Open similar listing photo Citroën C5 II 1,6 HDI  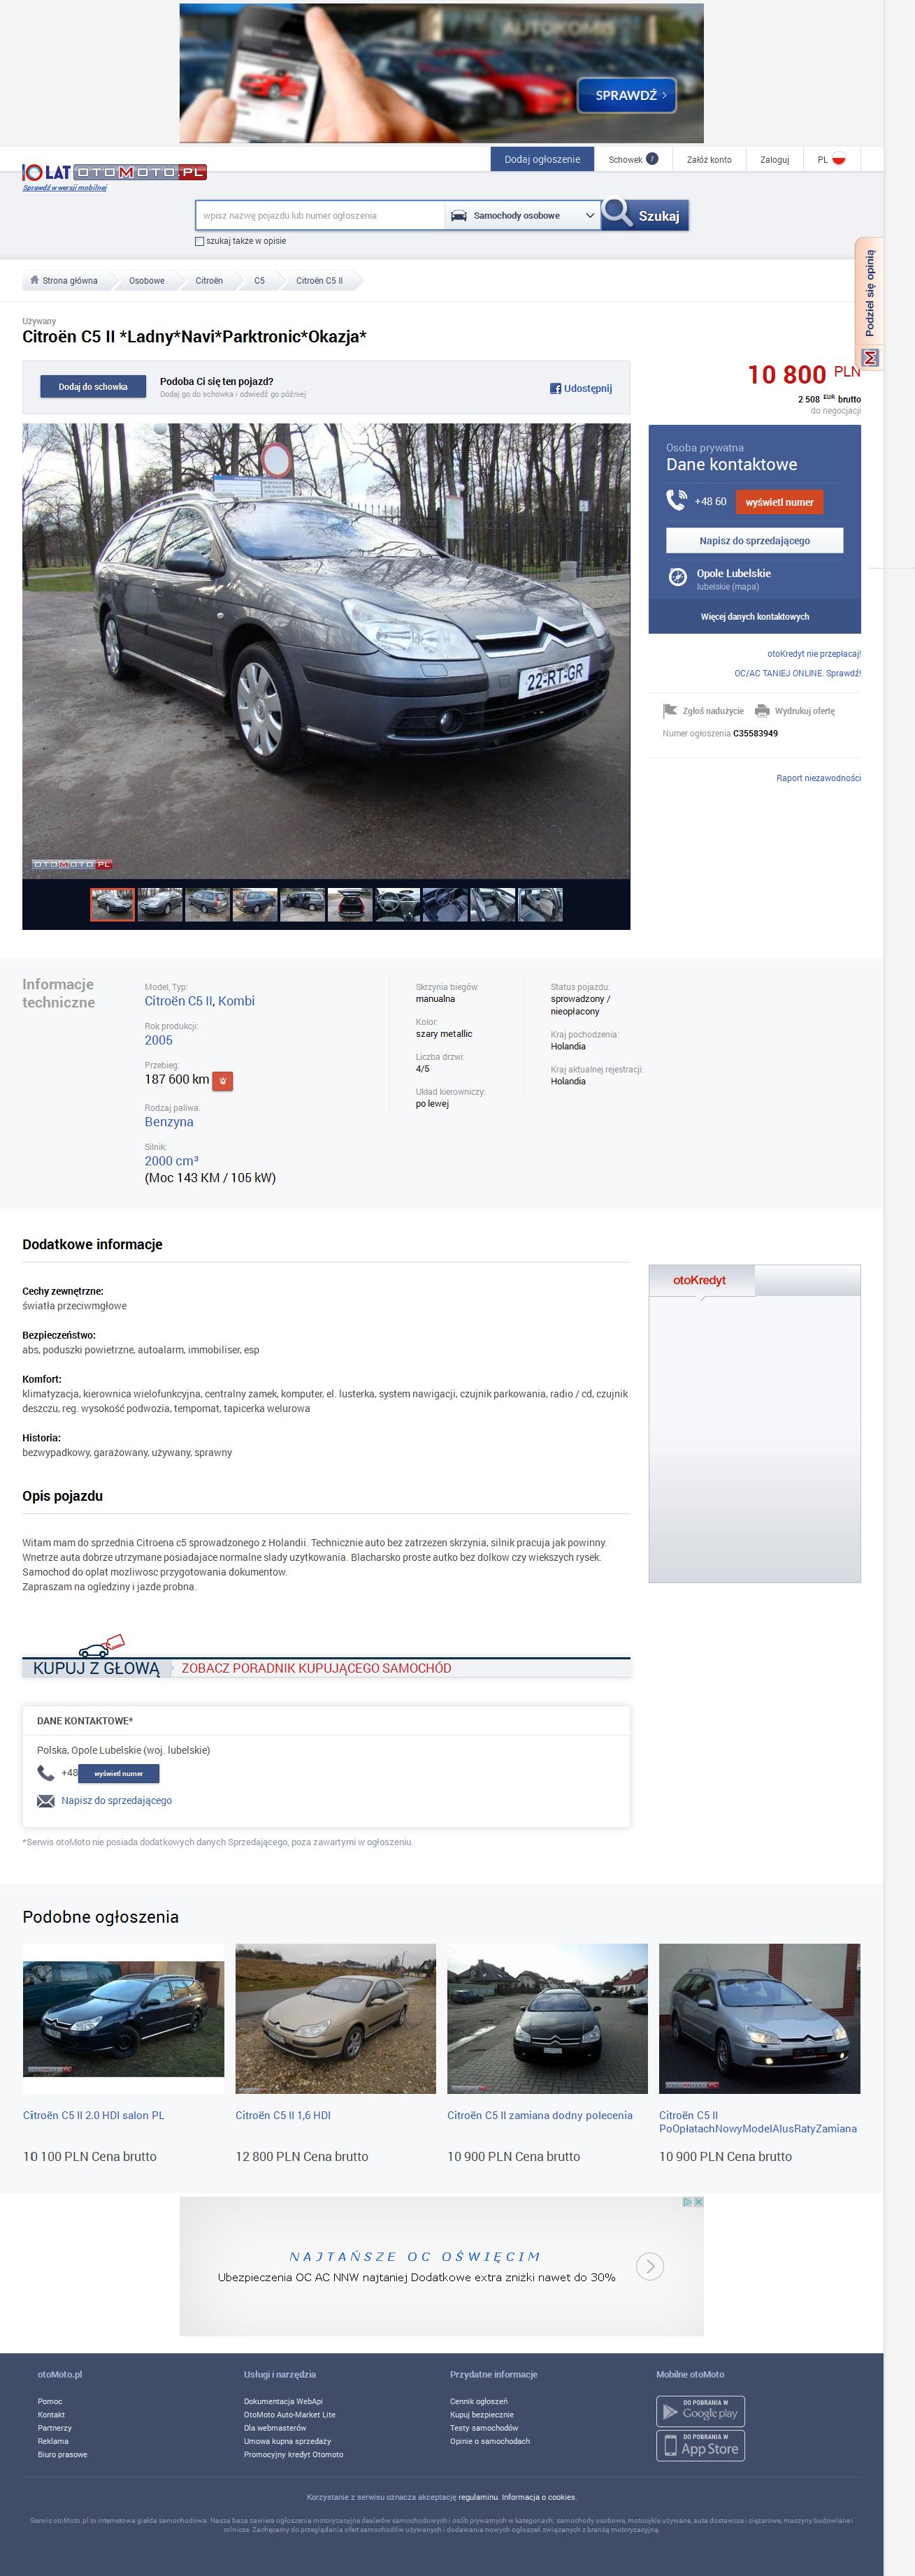(336, 2018)
